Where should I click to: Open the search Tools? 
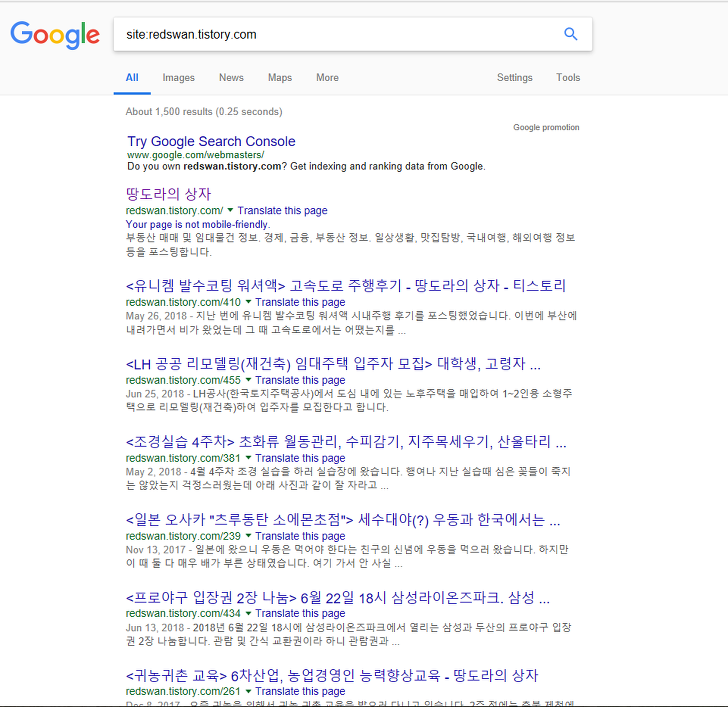point(568,78)
